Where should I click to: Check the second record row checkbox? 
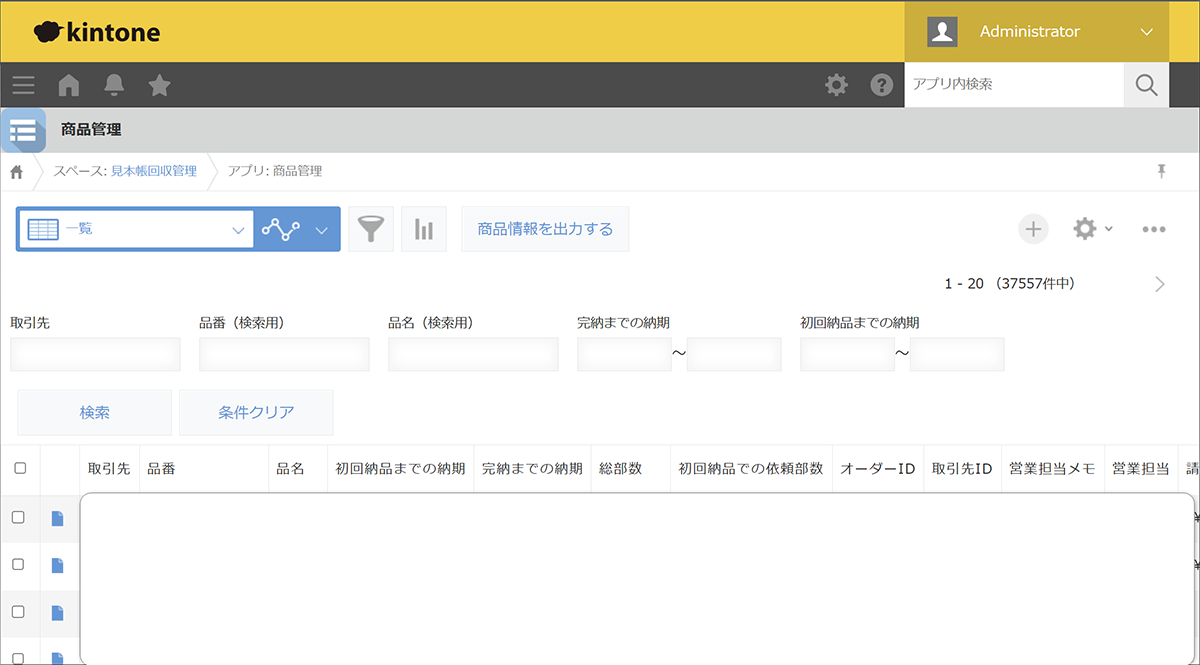pyautogui.click(x=18, y=564)
